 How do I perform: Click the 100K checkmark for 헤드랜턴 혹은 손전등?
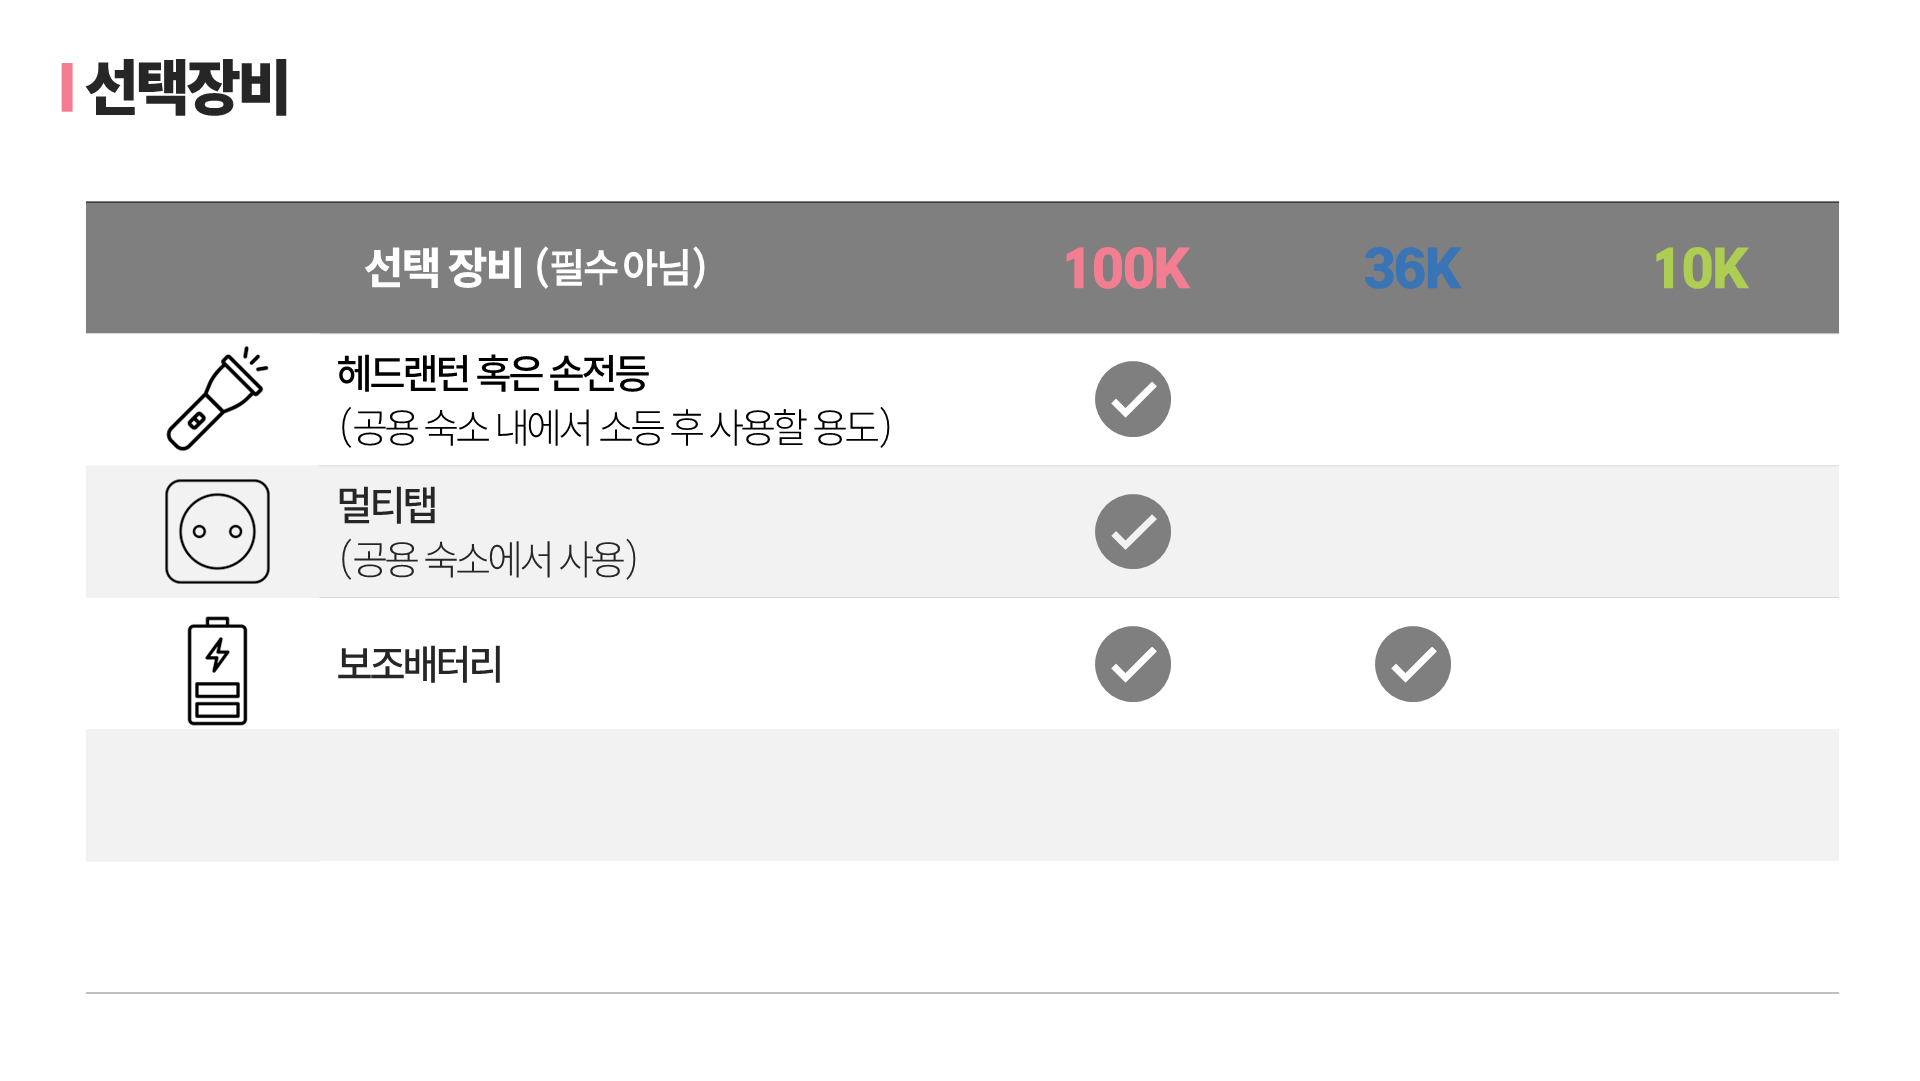click(x=1132, y=399)
